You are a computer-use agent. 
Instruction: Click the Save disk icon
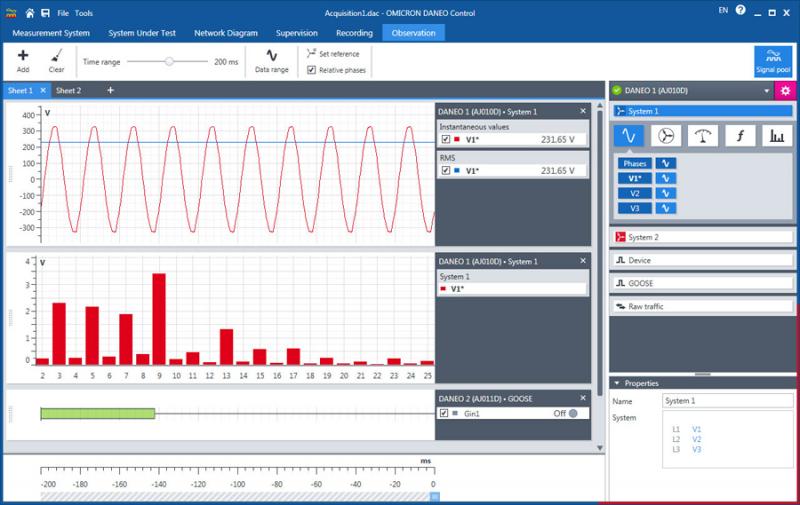(45, 13)
